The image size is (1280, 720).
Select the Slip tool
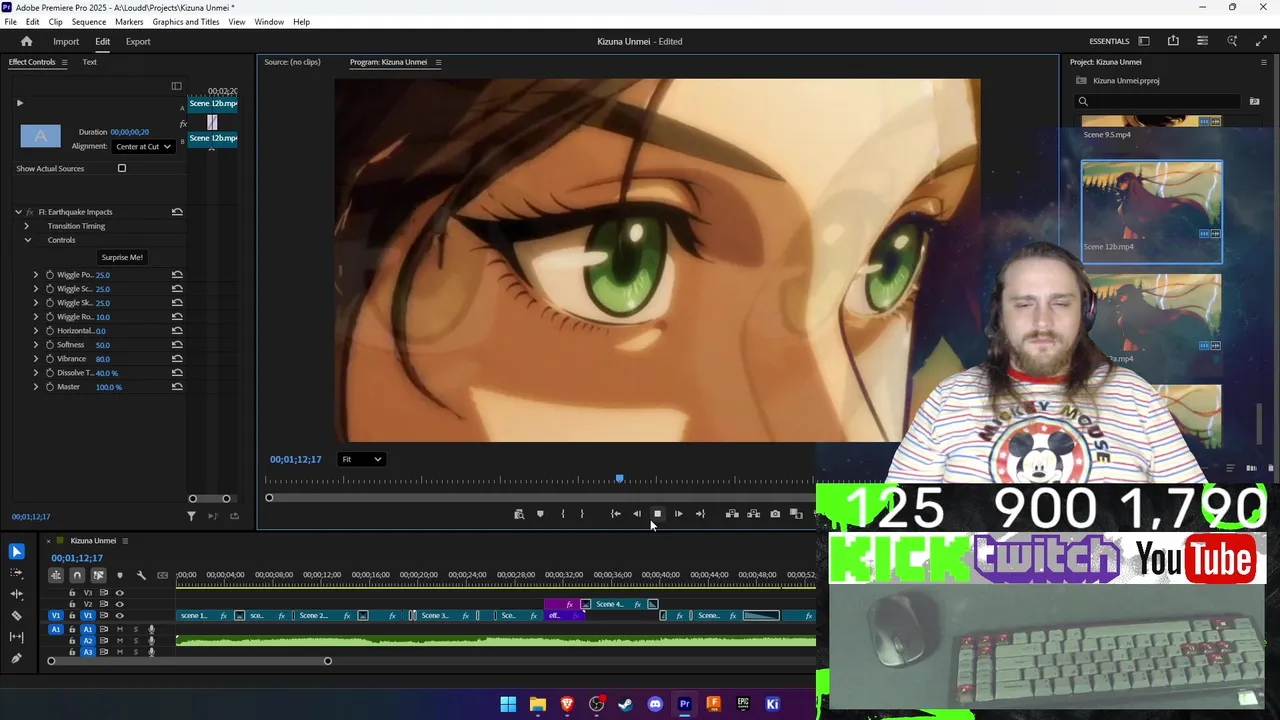click(x=16, y=637)
